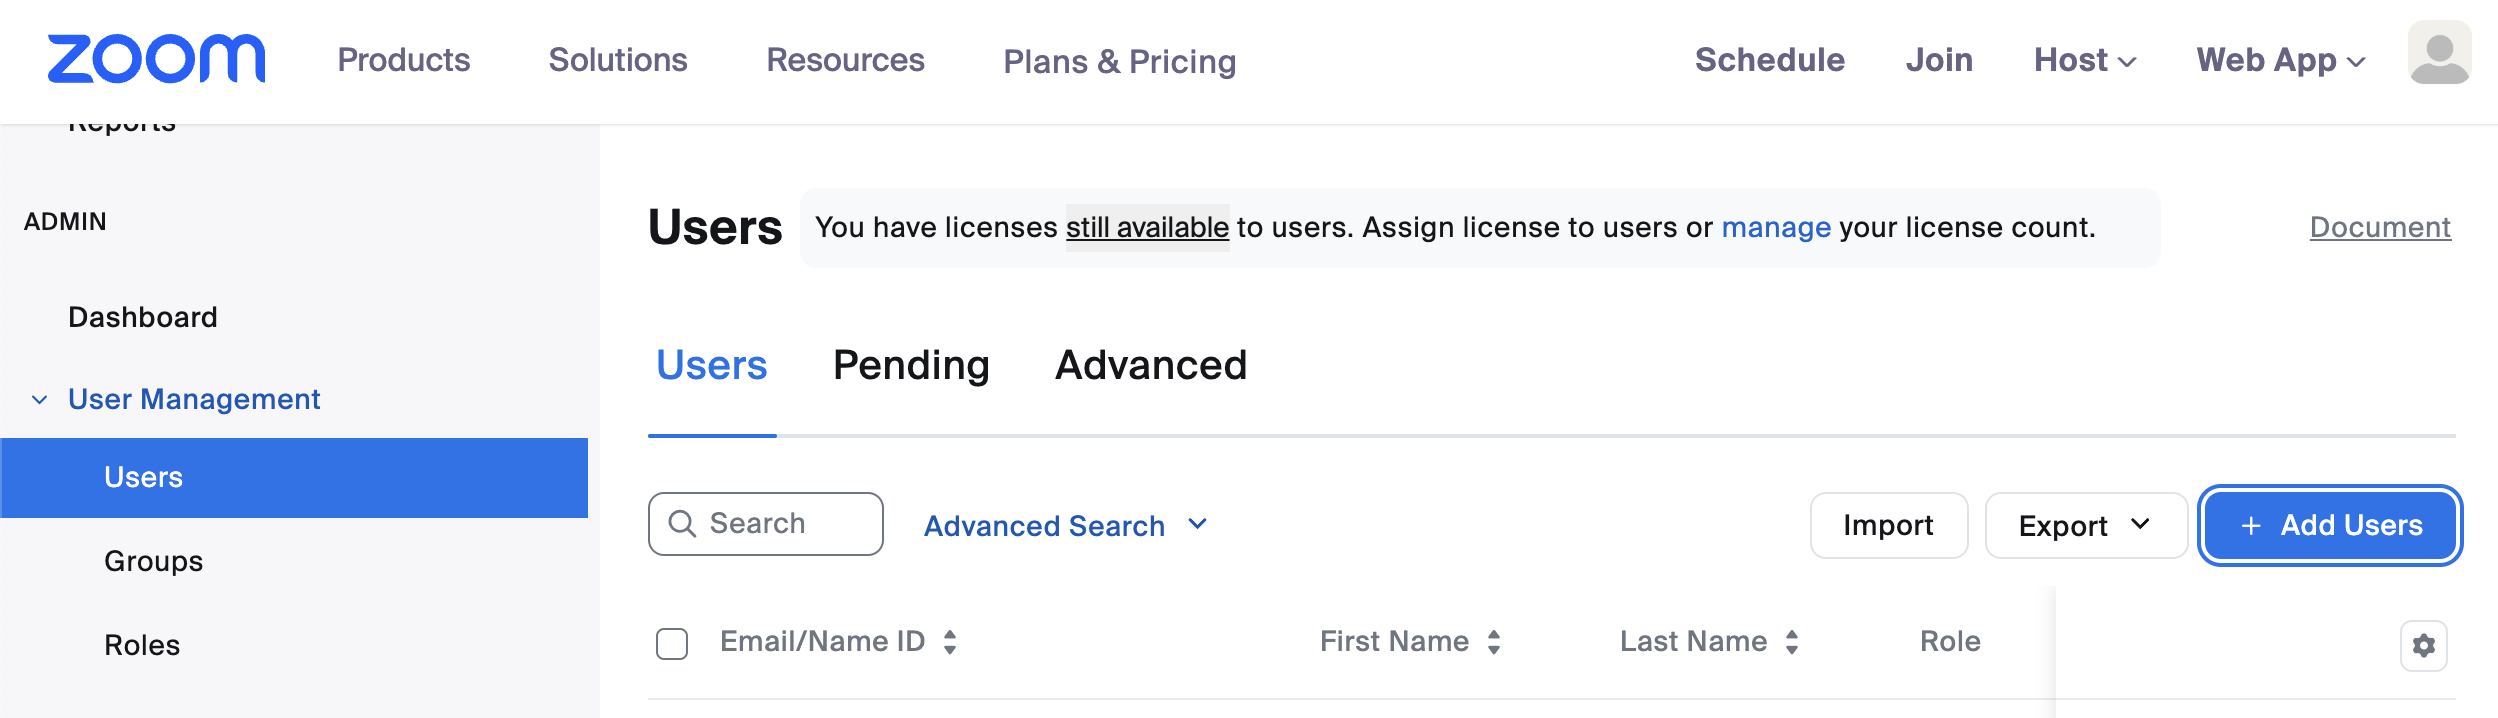The height and width of the screenshot is (718, 2498).
Task: Open Roles in the sidebar
Action: pyautogui.click(x=142, y=645)
